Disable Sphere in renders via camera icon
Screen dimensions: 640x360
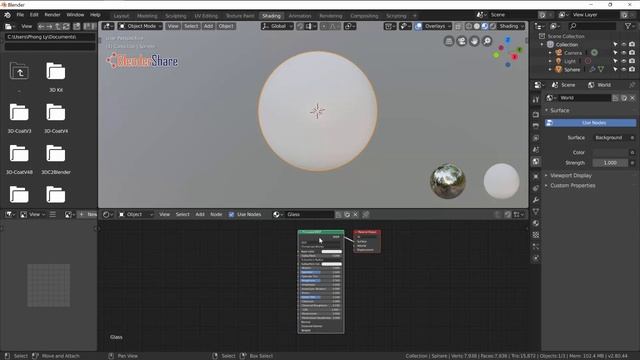pyautogui.click(x=632, y=69)
